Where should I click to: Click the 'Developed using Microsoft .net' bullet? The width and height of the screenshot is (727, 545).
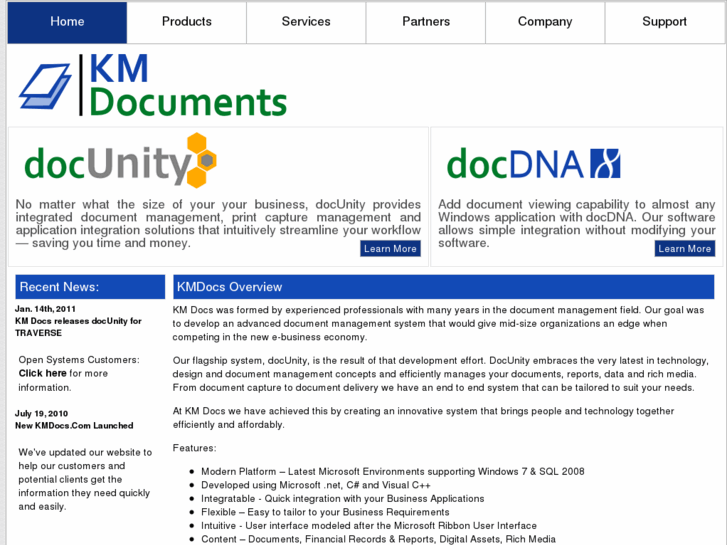(x=316, y=485)
